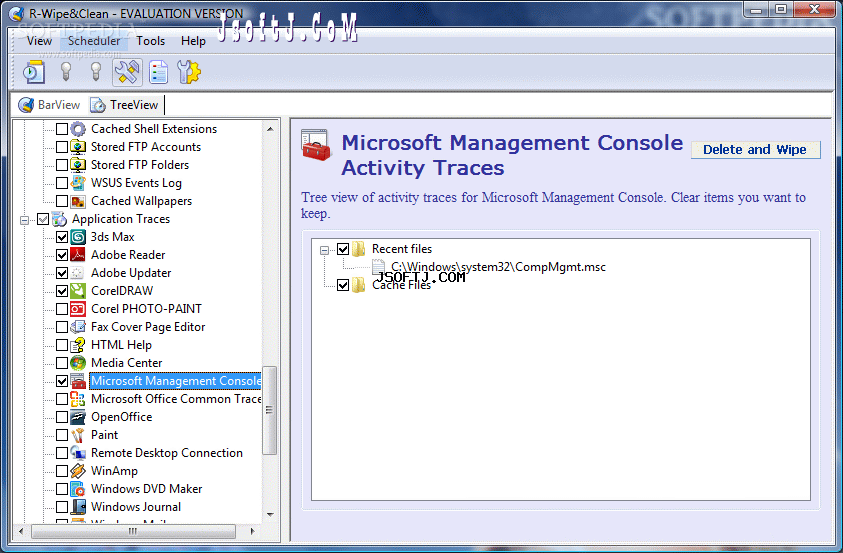Screen dimensions: 843x553
Task: Toggle the Application Traces group checkbox
Action: (x=43, y=219)
